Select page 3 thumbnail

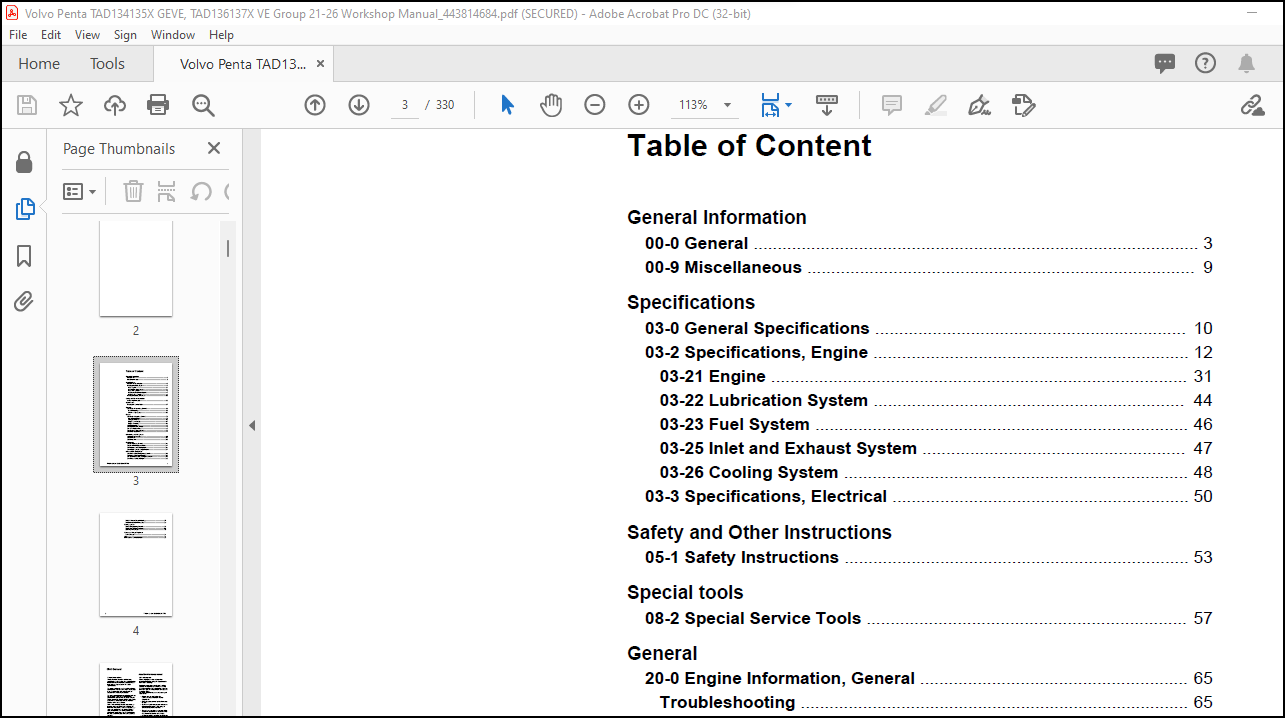[136, 414]
